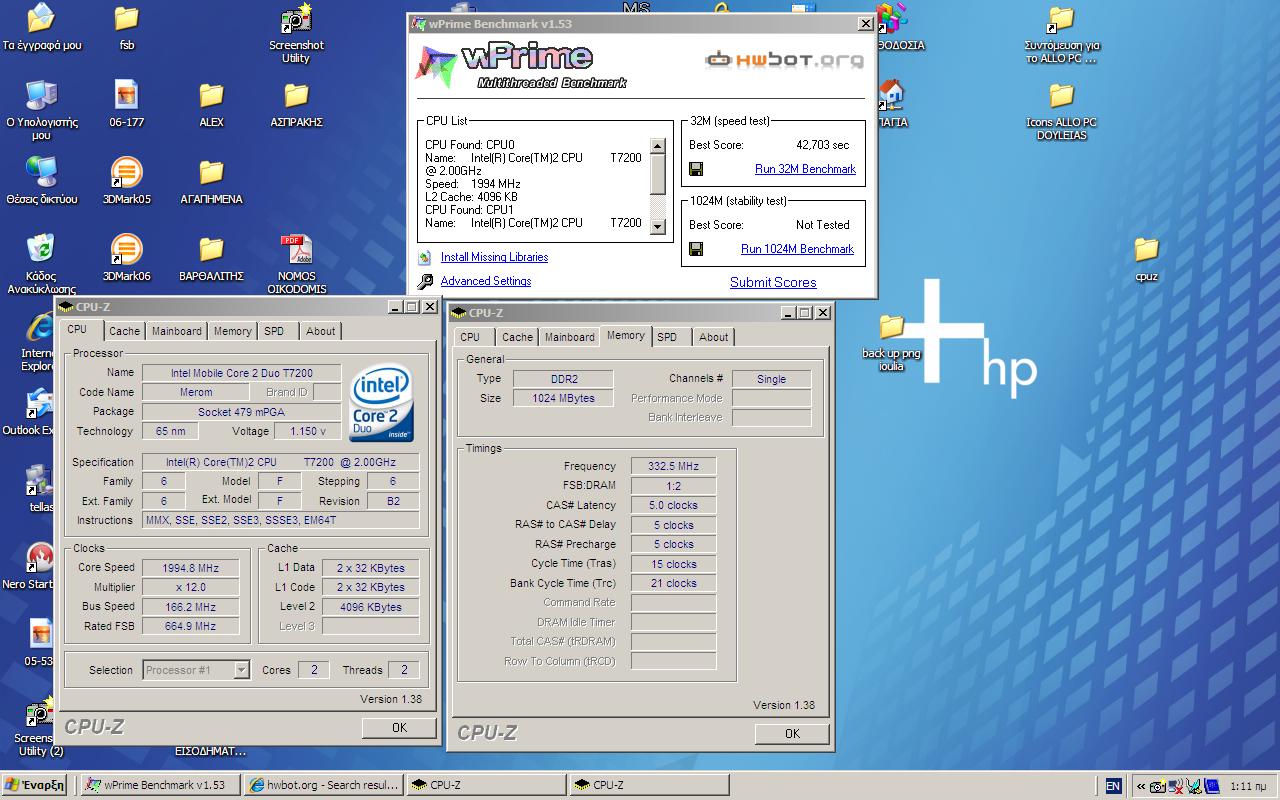Click the Submit Scores link
The width and height of the screenshot is (1280, 800).
pos(773,282)
